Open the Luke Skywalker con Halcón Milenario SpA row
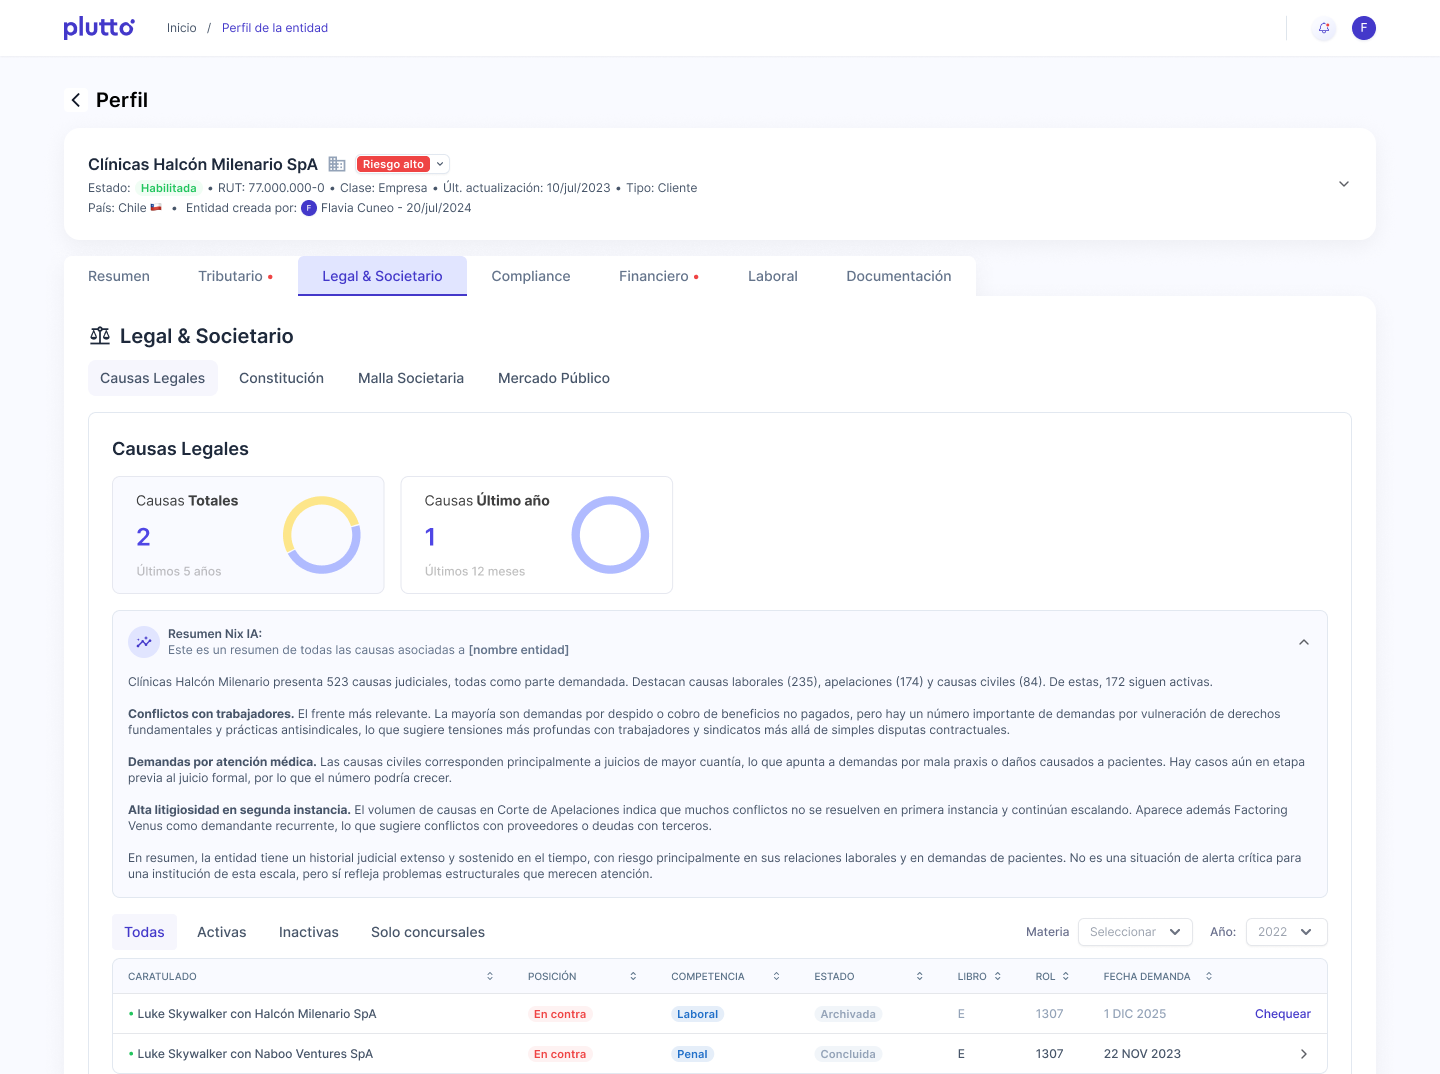The width and height of the screenshot is (1440, 1074). pyautogui.click(x=720, y=1014)
